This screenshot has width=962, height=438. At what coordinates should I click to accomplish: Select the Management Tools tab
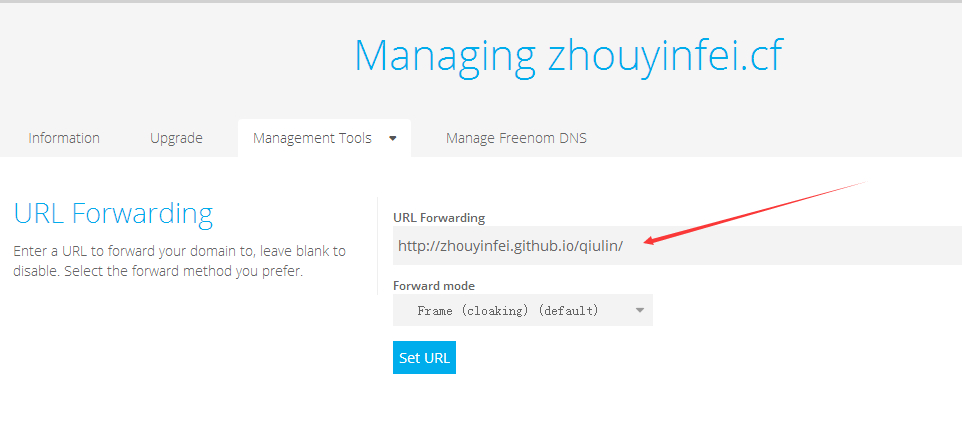click(312, 138)
